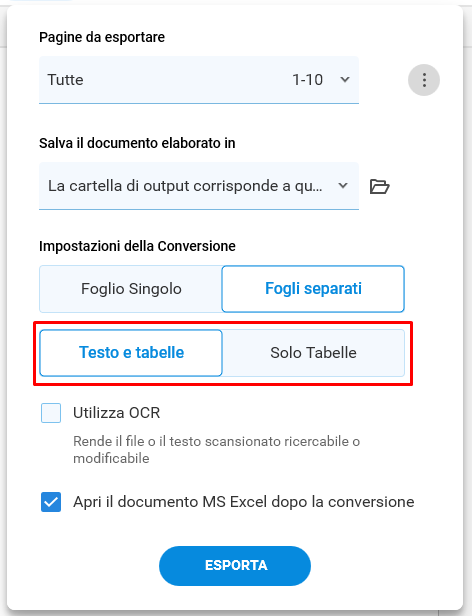Viewport: 472px width, 616px height.
Task: Click the 'Utilizza OCR' label text
Action: click(x=117, y=413)
